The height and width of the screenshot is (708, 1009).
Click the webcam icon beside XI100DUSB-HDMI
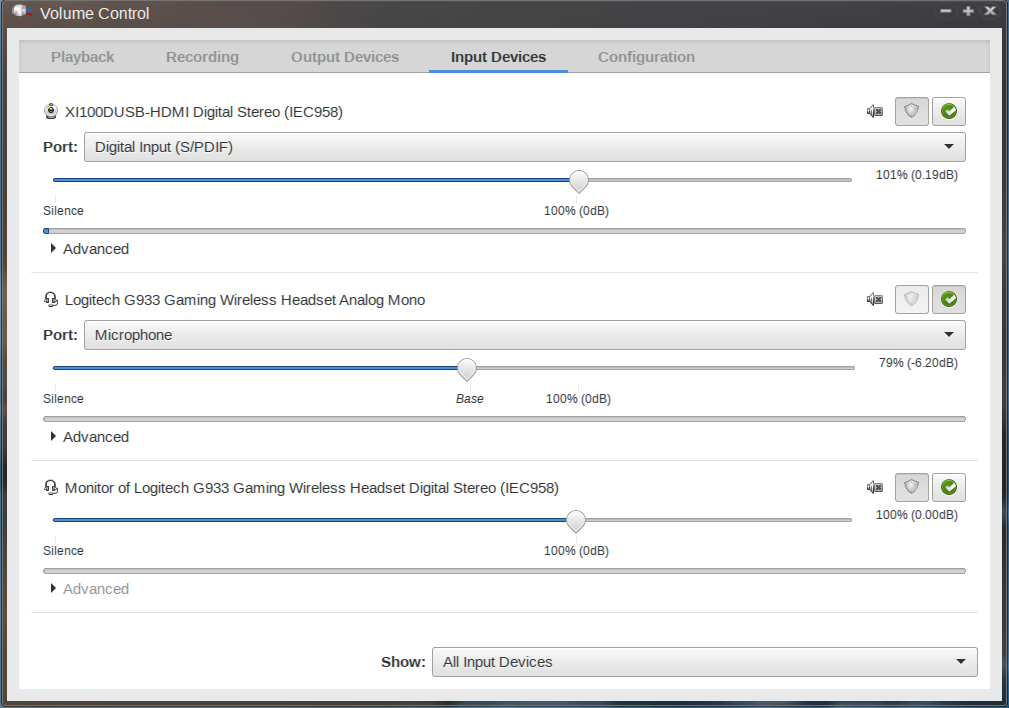[x=51, y=112]
